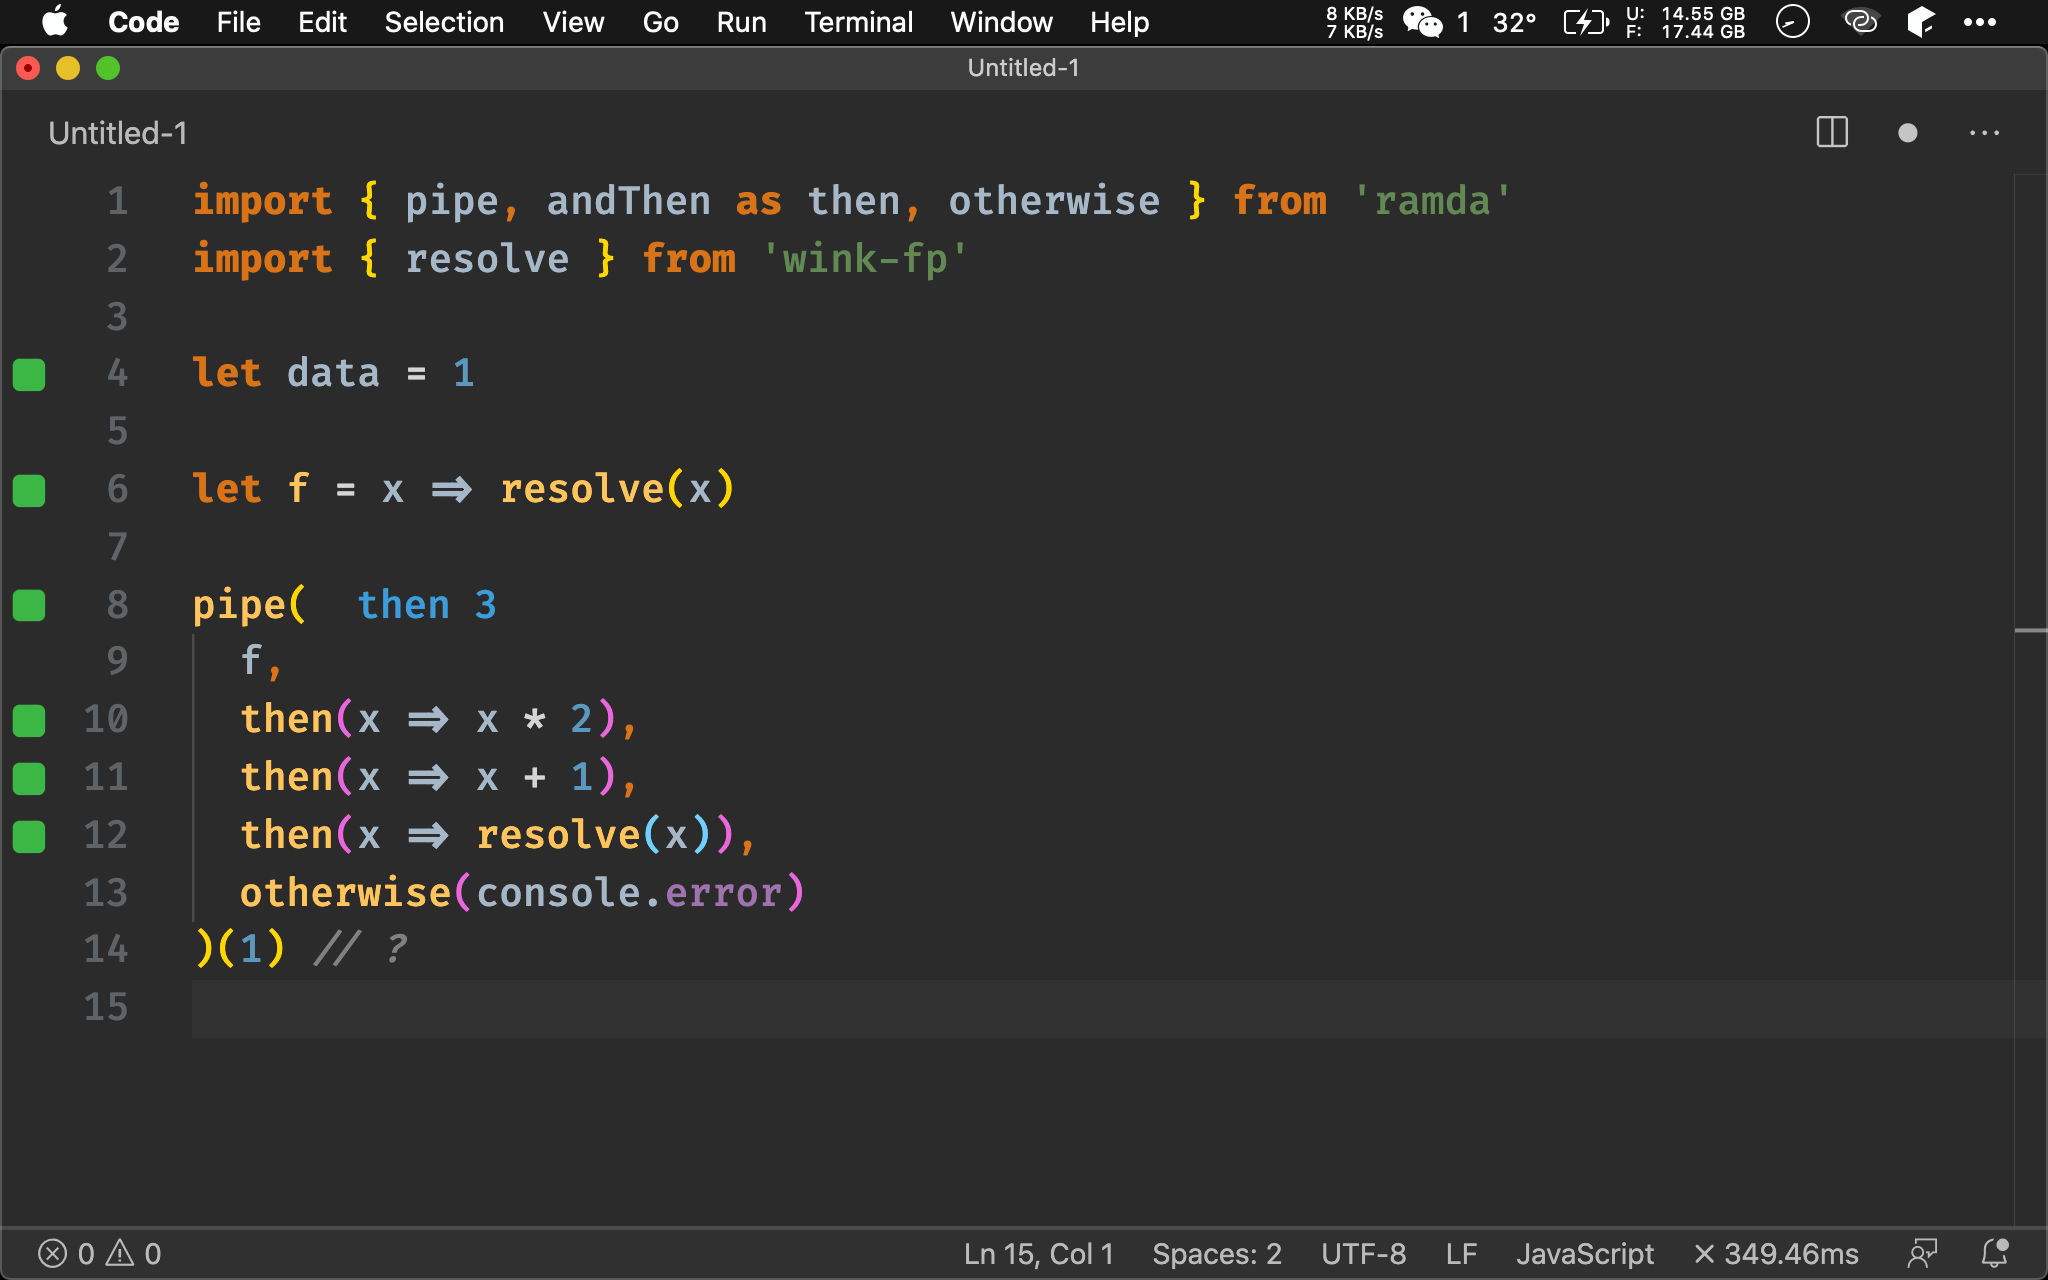Screen dimensions: 2048x1280
Task: Click the green coverage marker on line 12
Action: (x=29, y=836)
